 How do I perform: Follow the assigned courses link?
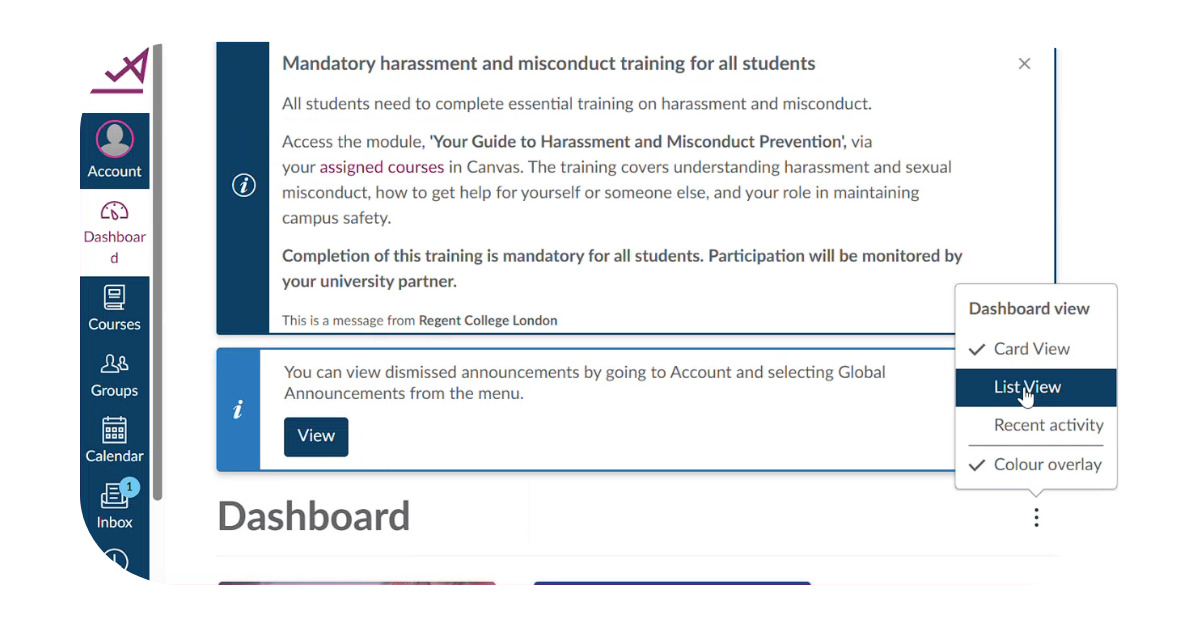(x=381, y=167)
